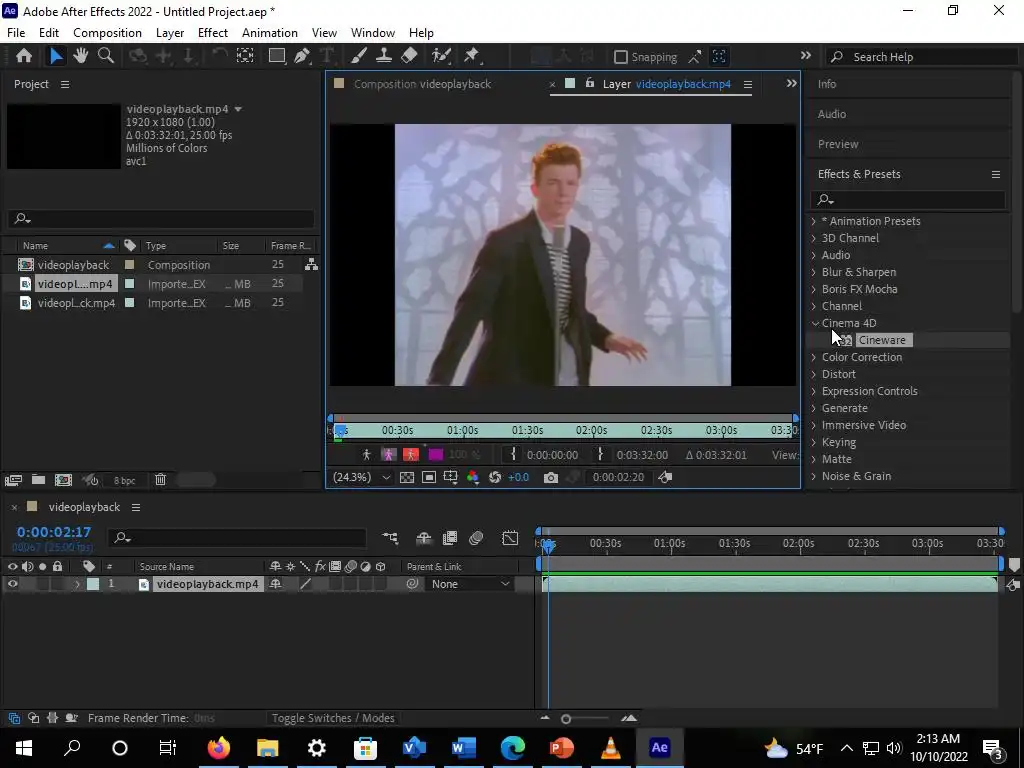Toggle the transparency grid in Layer viewer

407,477
